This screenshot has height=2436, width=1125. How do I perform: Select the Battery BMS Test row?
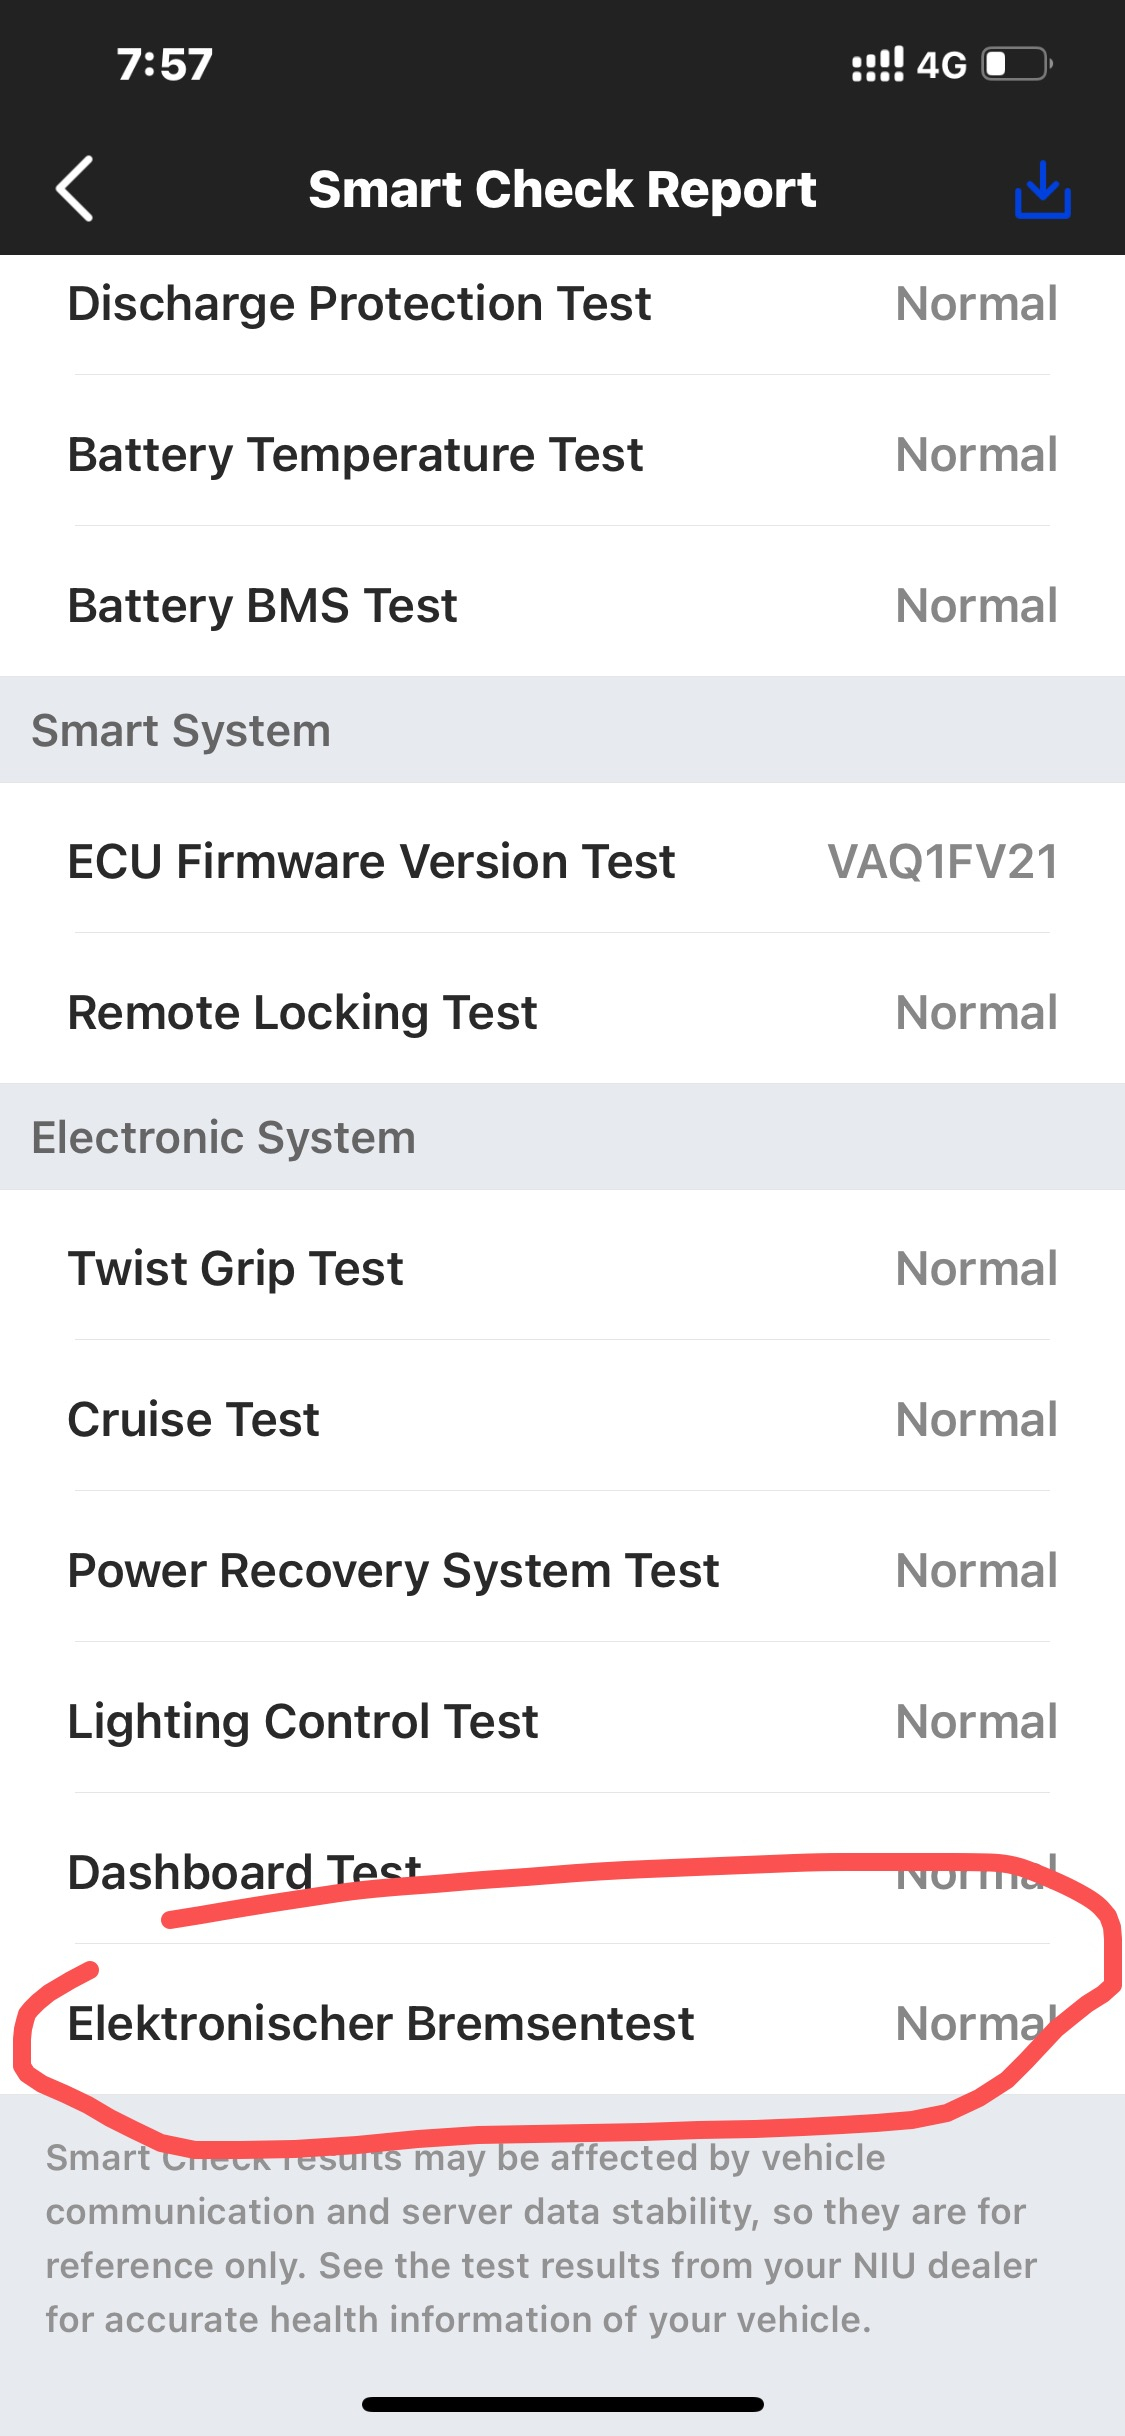click(562, 606)
